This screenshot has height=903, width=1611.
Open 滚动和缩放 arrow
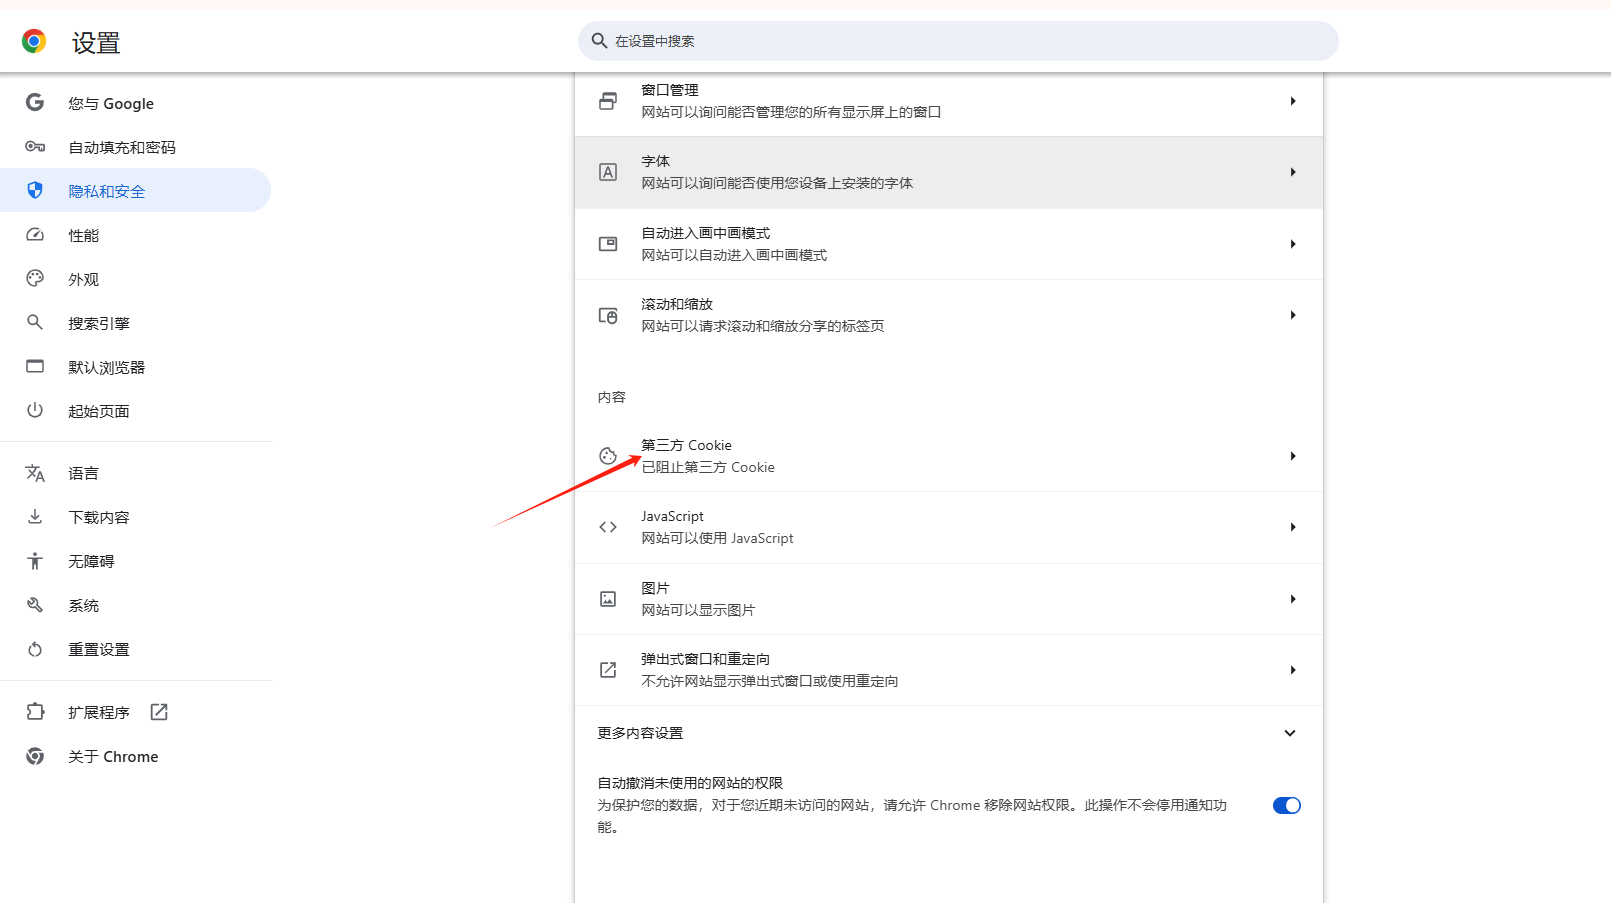pyautogui.click(x=1293, y=315)
